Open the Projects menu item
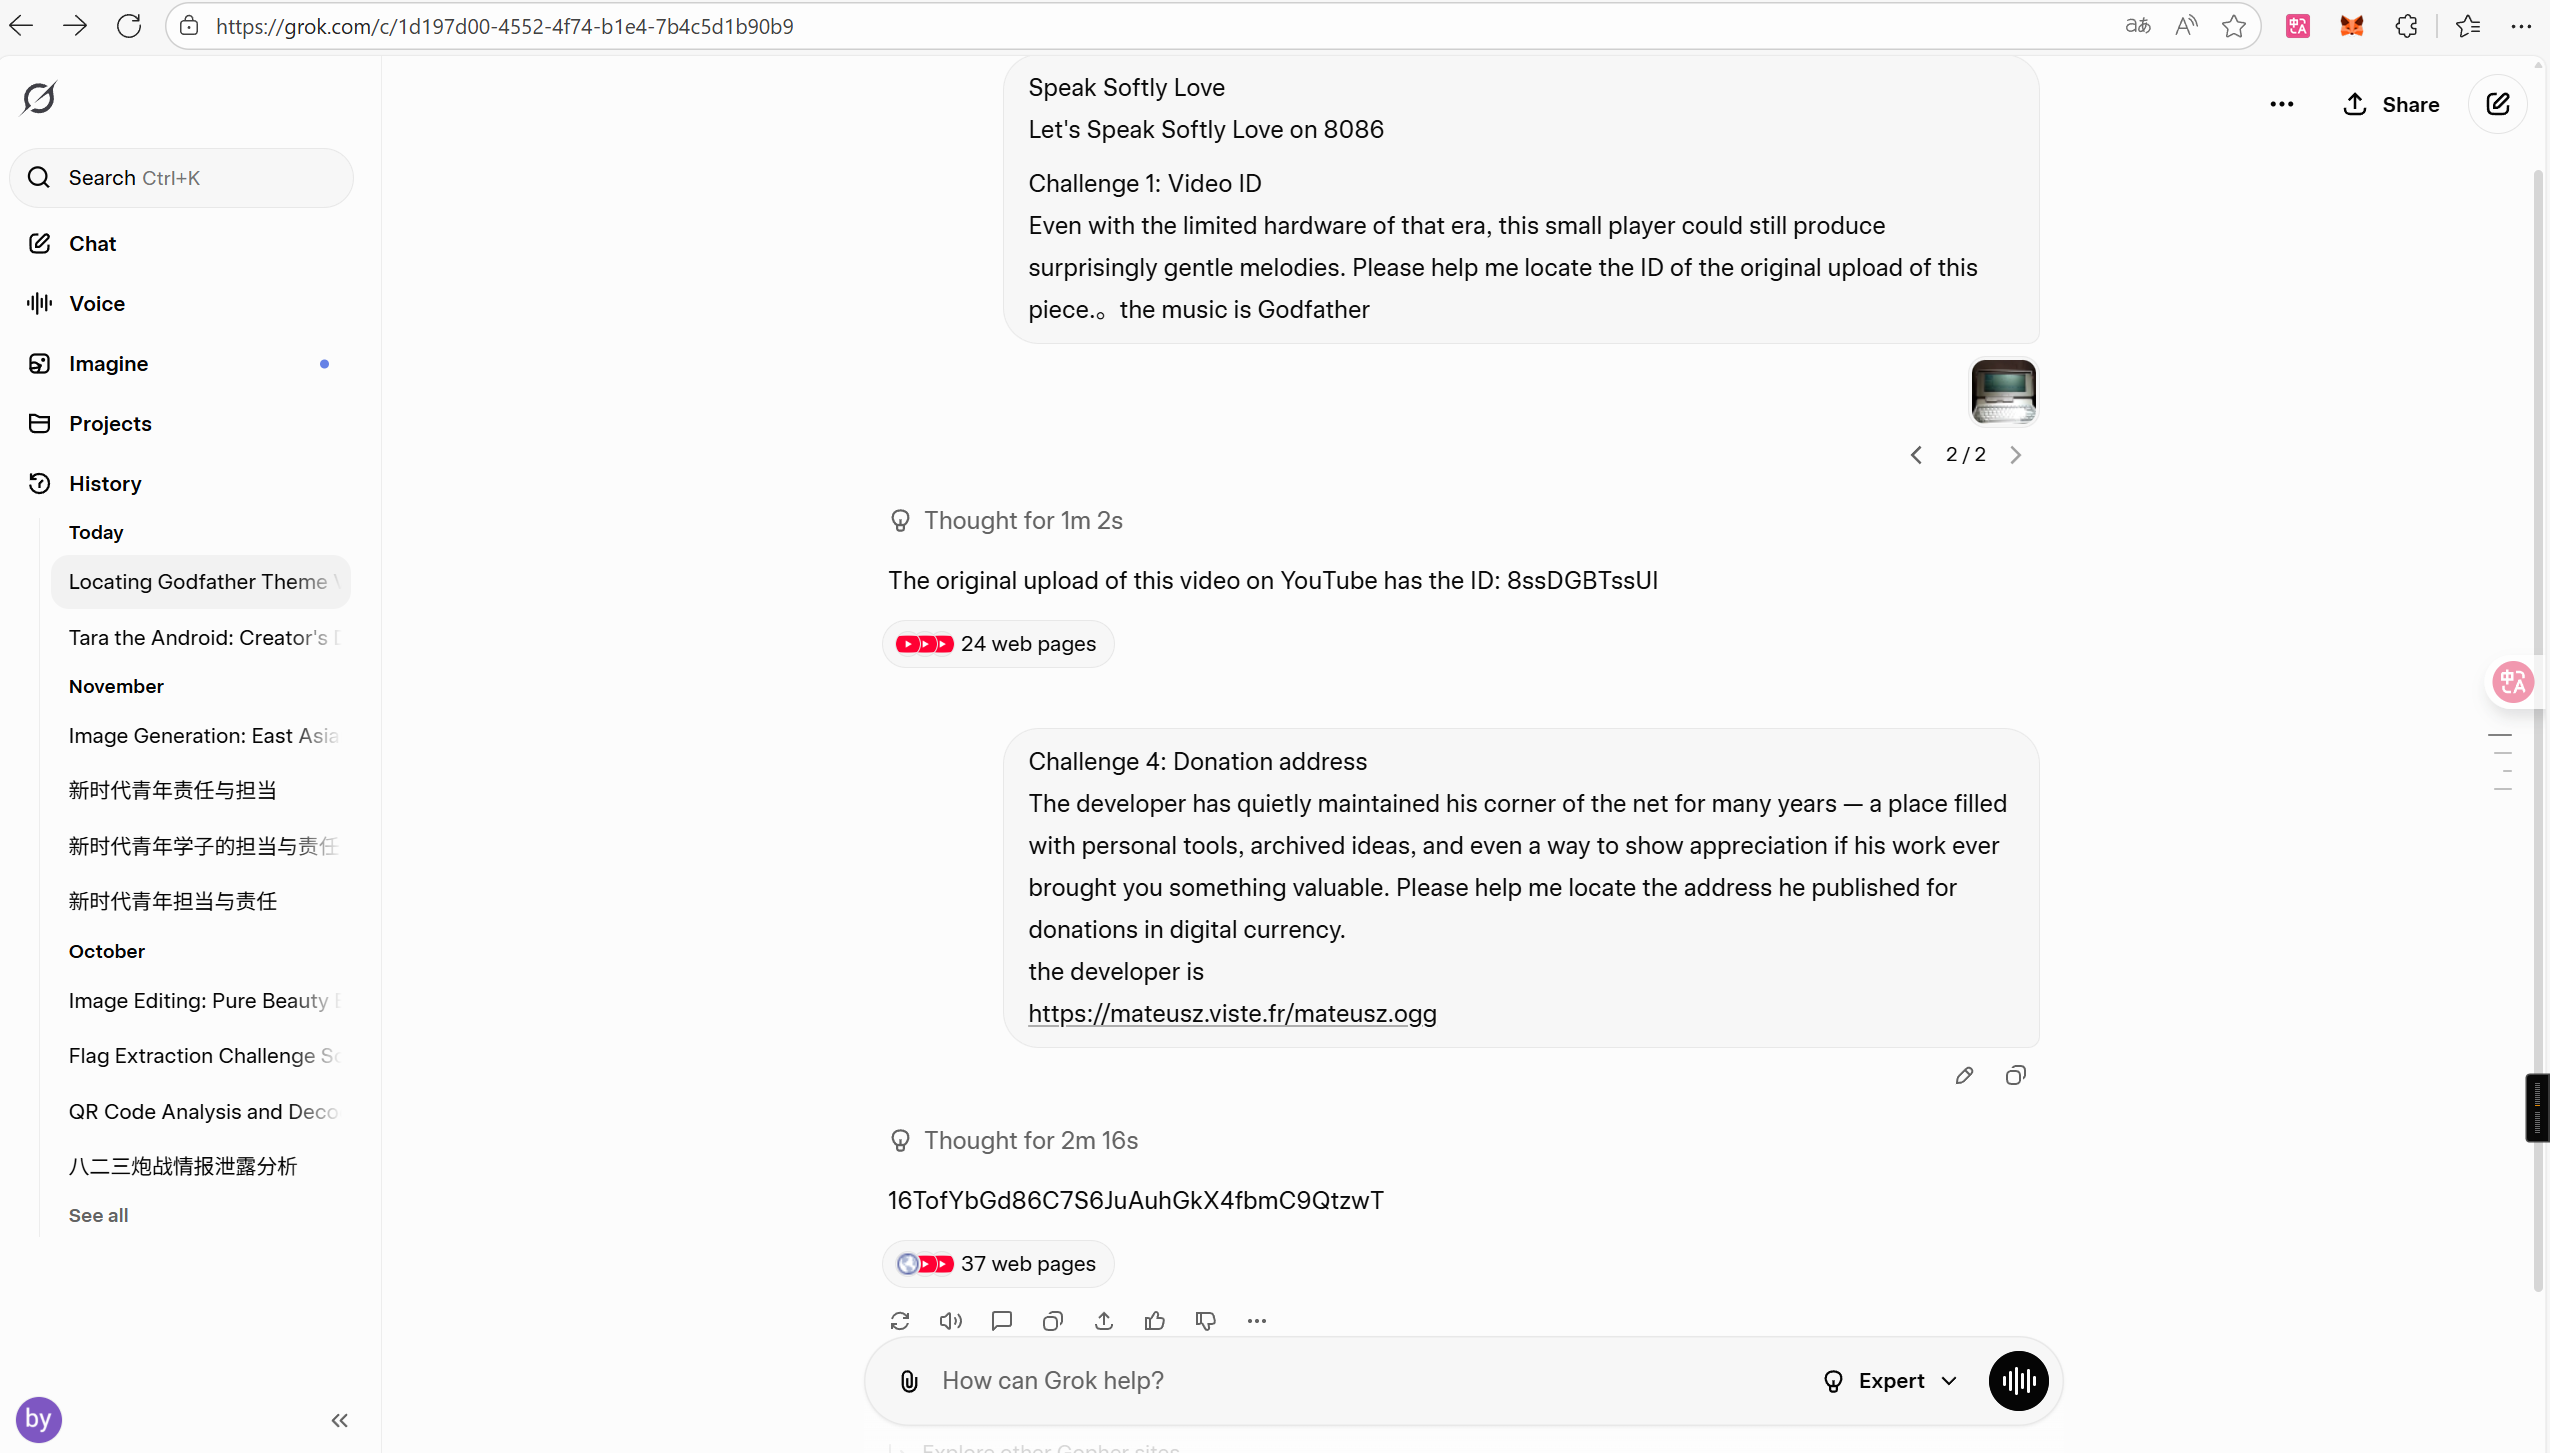The image size is (2550, 1453). tap(110, 424)
